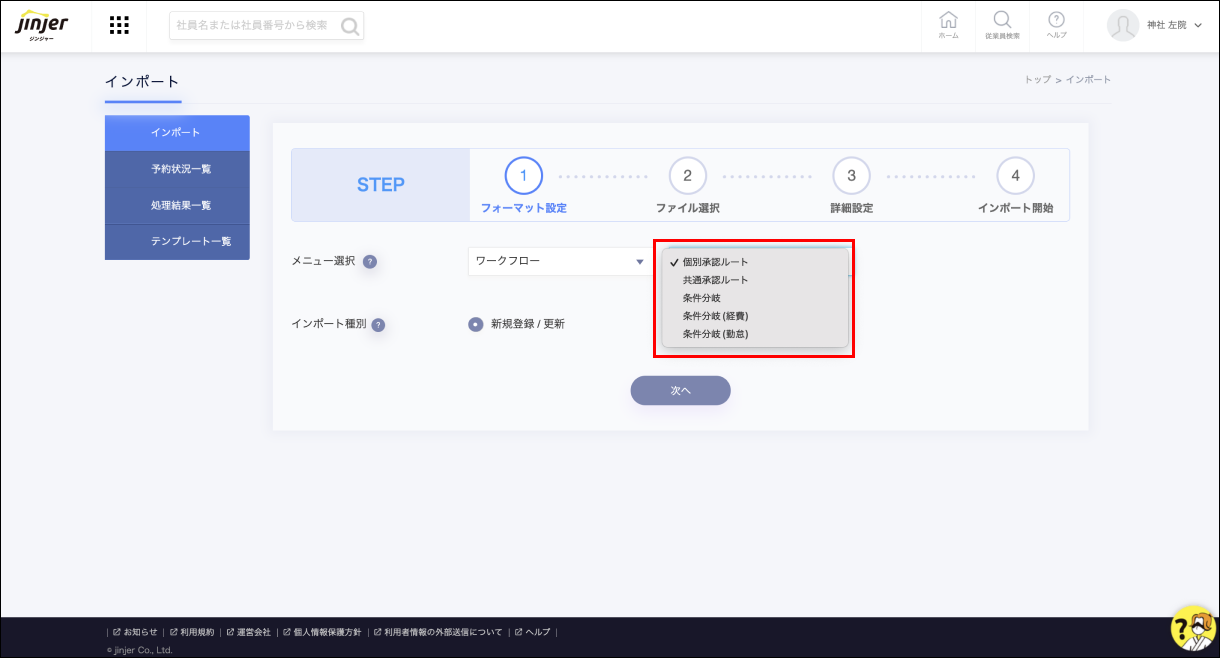Focus the employee name search field
1220x658 pixels.
coord(255,25)
